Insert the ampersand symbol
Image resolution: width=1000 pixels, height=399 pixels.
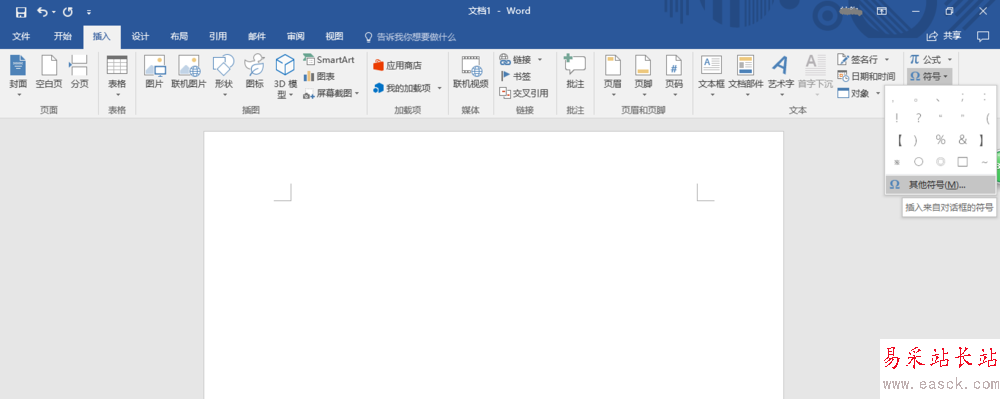(962, 140)
